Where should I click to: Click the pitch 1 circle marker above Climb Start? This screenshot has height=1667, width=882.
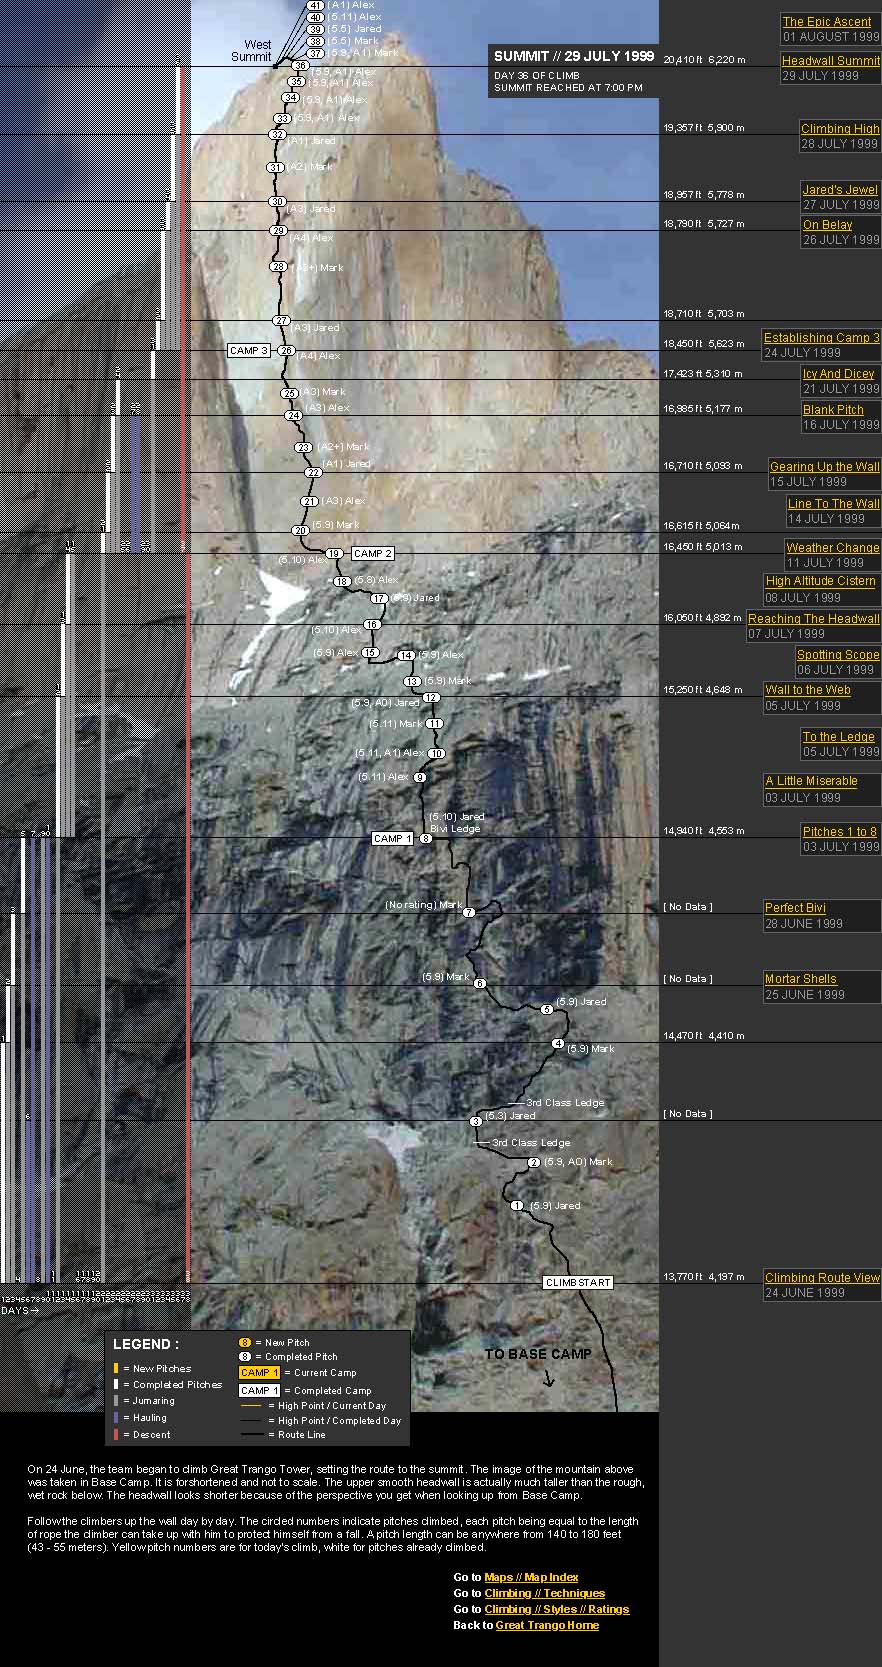[x=517, y=1206]
